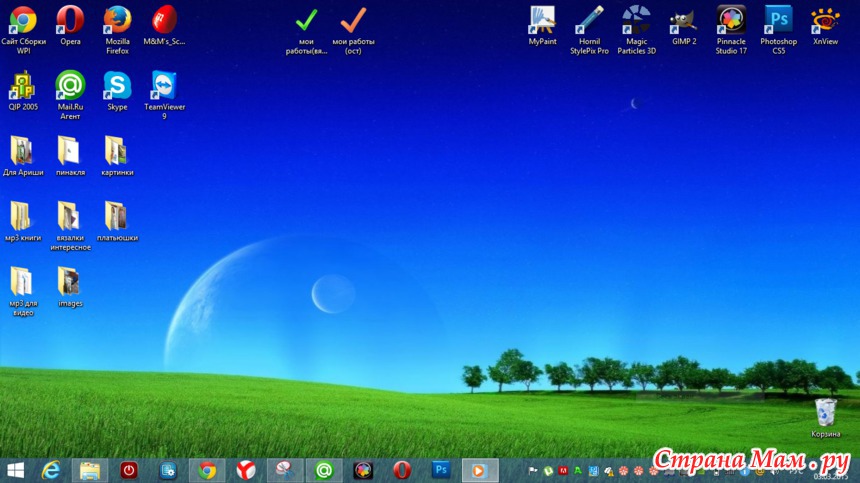Open the Корзина recycle bin
Viewport: 860px width, 483px height.
click(825, 418)
